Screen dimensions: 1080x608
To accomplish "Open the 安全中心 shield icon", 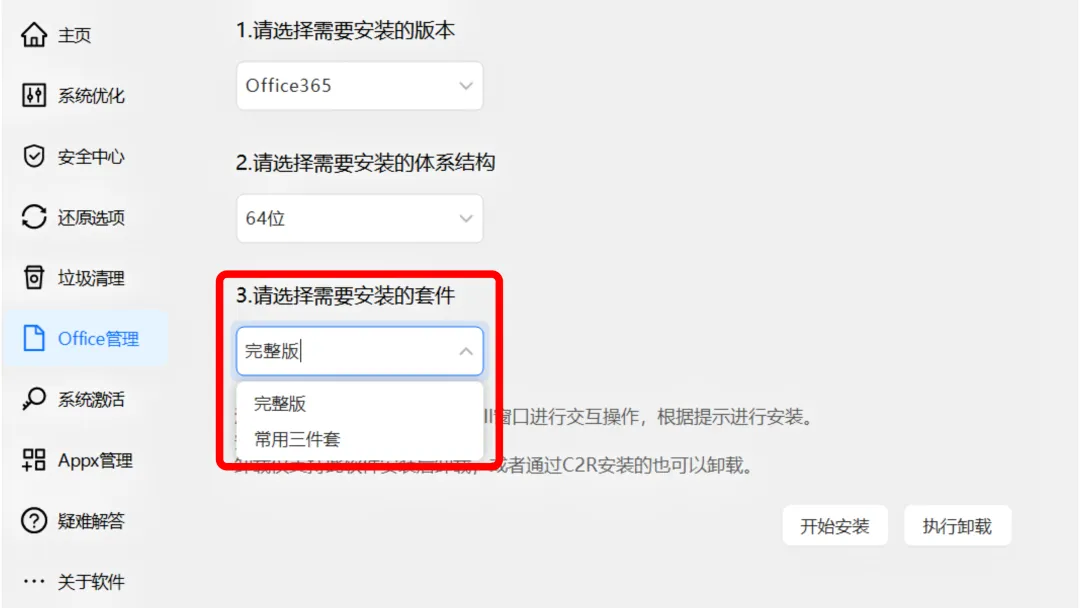I will pyautogui.click(x=34, y=156).
